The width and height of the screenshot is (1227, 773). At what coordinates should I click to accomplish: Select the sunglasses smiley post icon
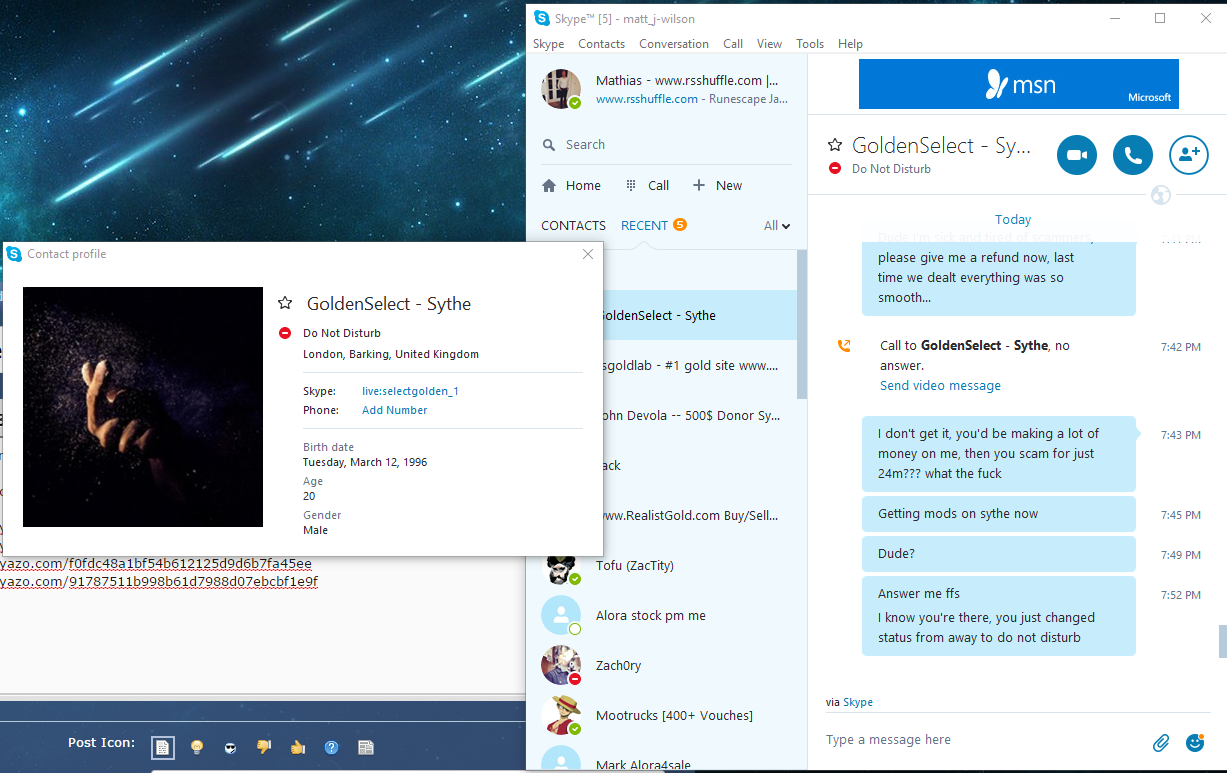[230, 747]
